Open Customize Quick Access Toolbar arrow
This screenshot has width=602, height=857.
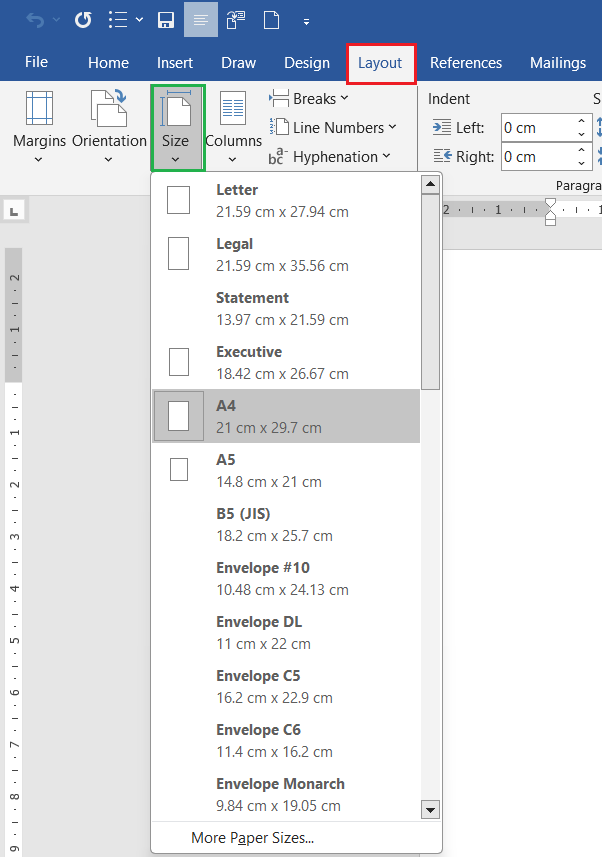[x=306, y=22]
